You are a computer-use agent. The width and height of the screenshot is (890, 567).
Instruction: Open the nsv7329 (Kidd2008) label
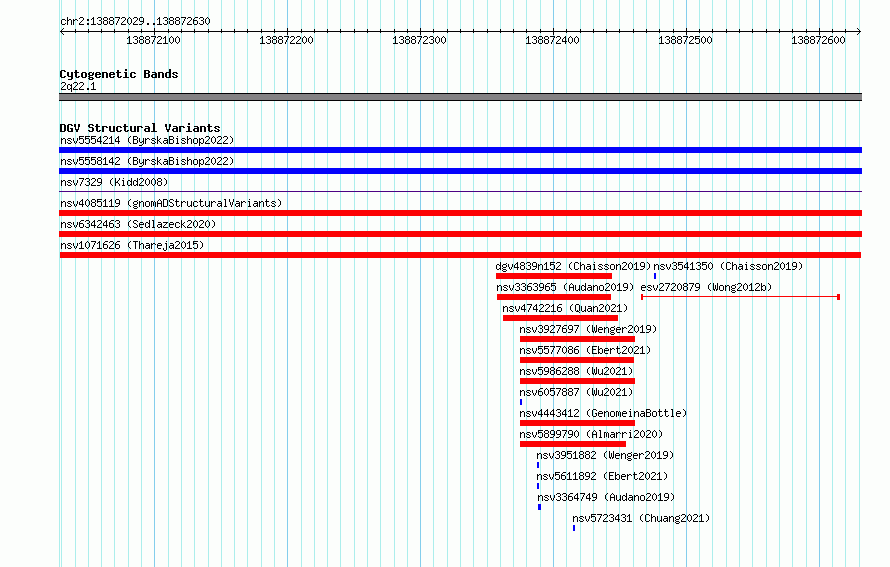pyautogui.click(x=114, y=182)
